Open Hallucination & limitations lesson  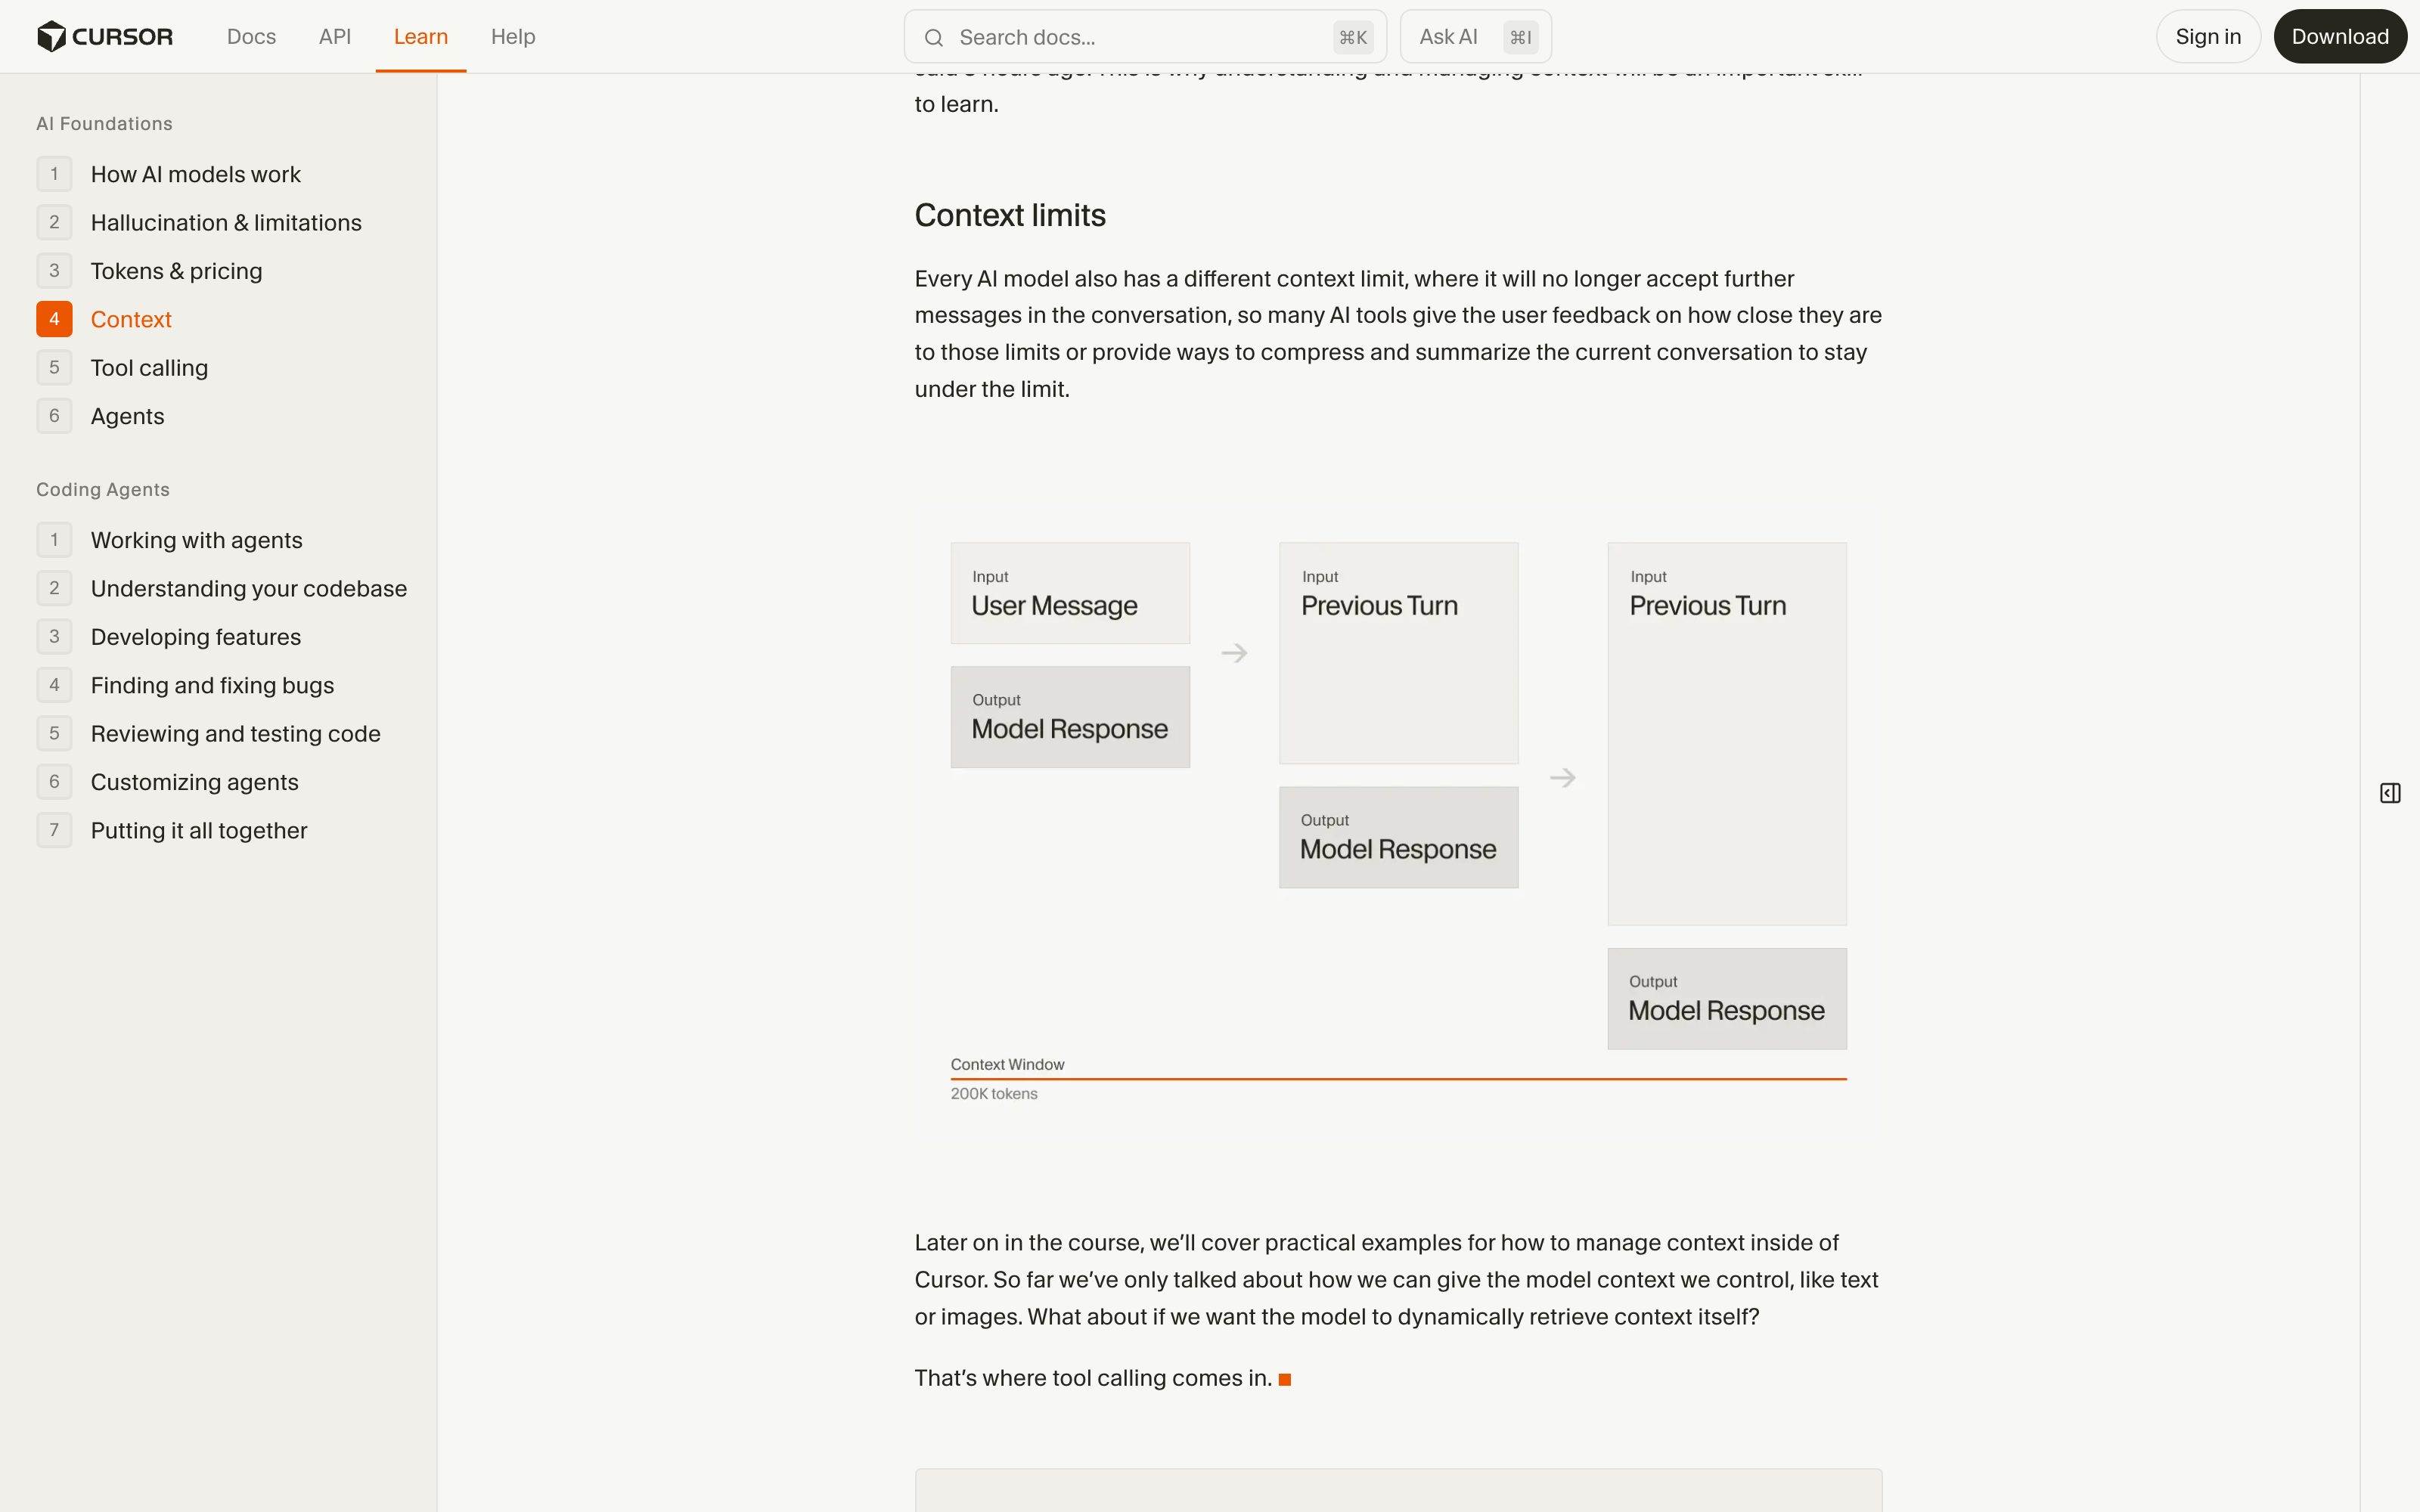[x=199, y=222]
